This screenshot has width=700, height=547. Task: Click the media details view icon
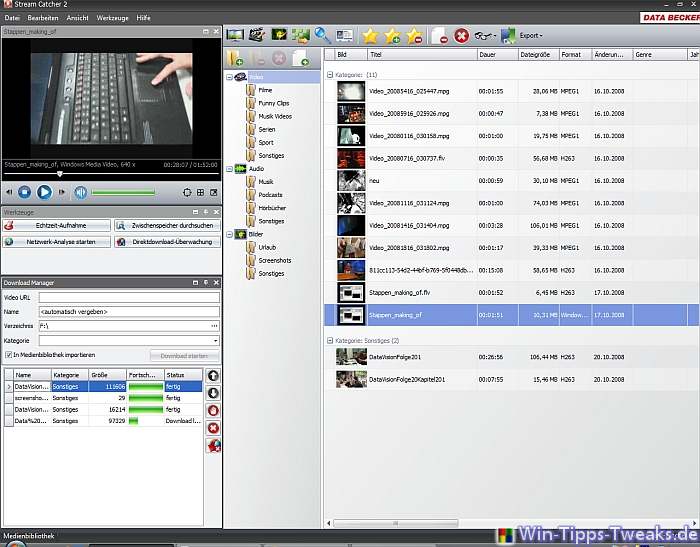344,35
